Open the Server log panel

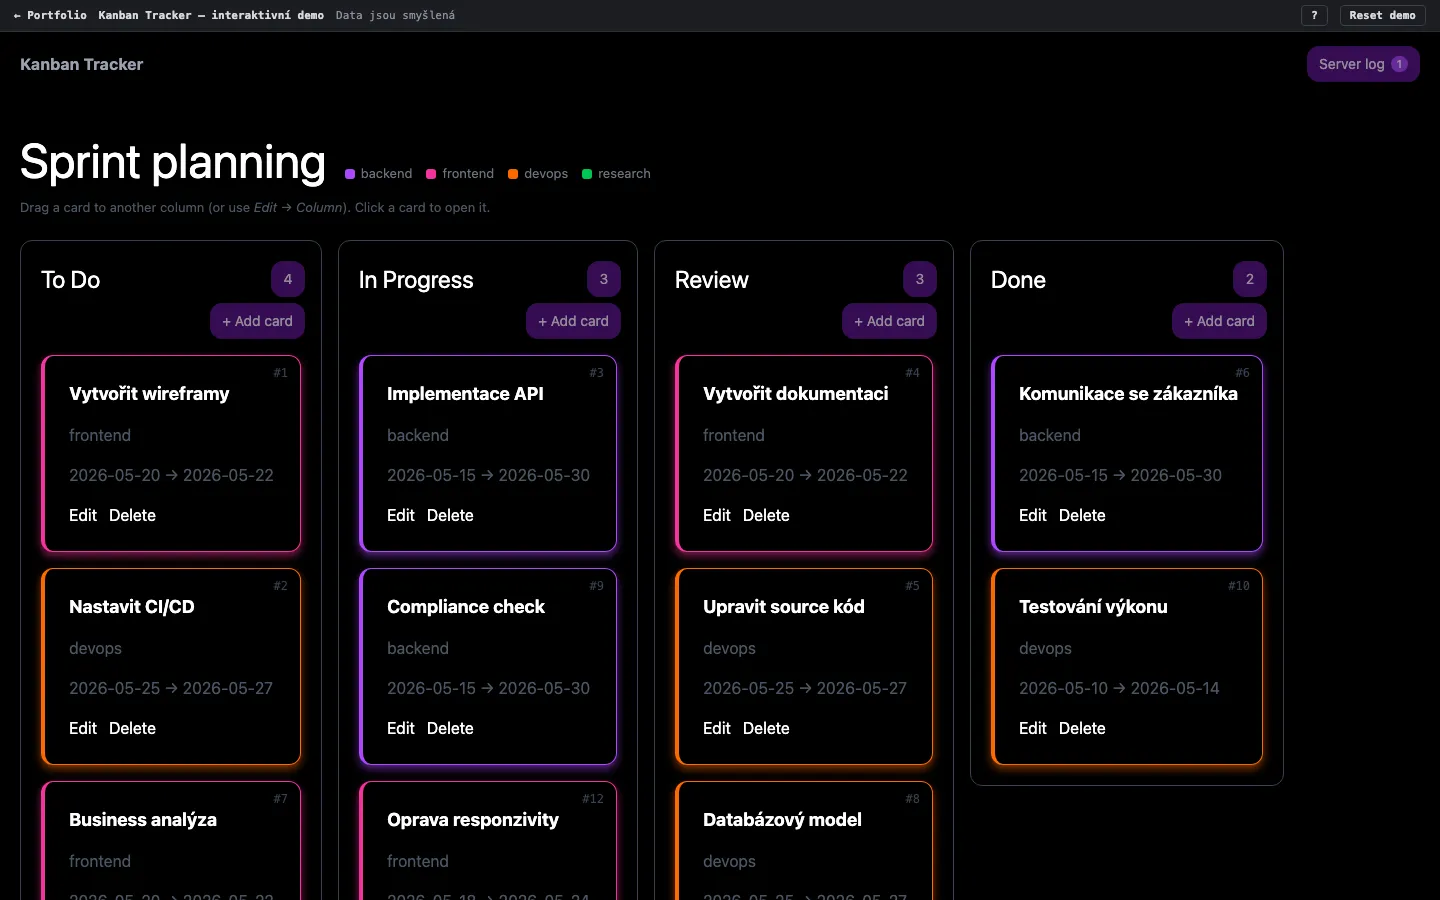(x=1363, y=64)
